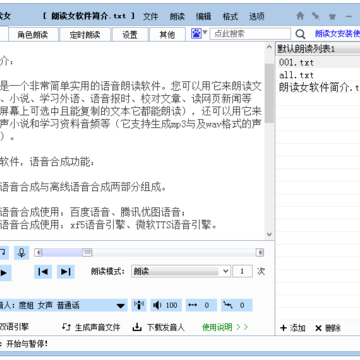The height and width of the screenshot is (360, 360).
Task: Click the magnifier search icon
Action: pos(300,34)
